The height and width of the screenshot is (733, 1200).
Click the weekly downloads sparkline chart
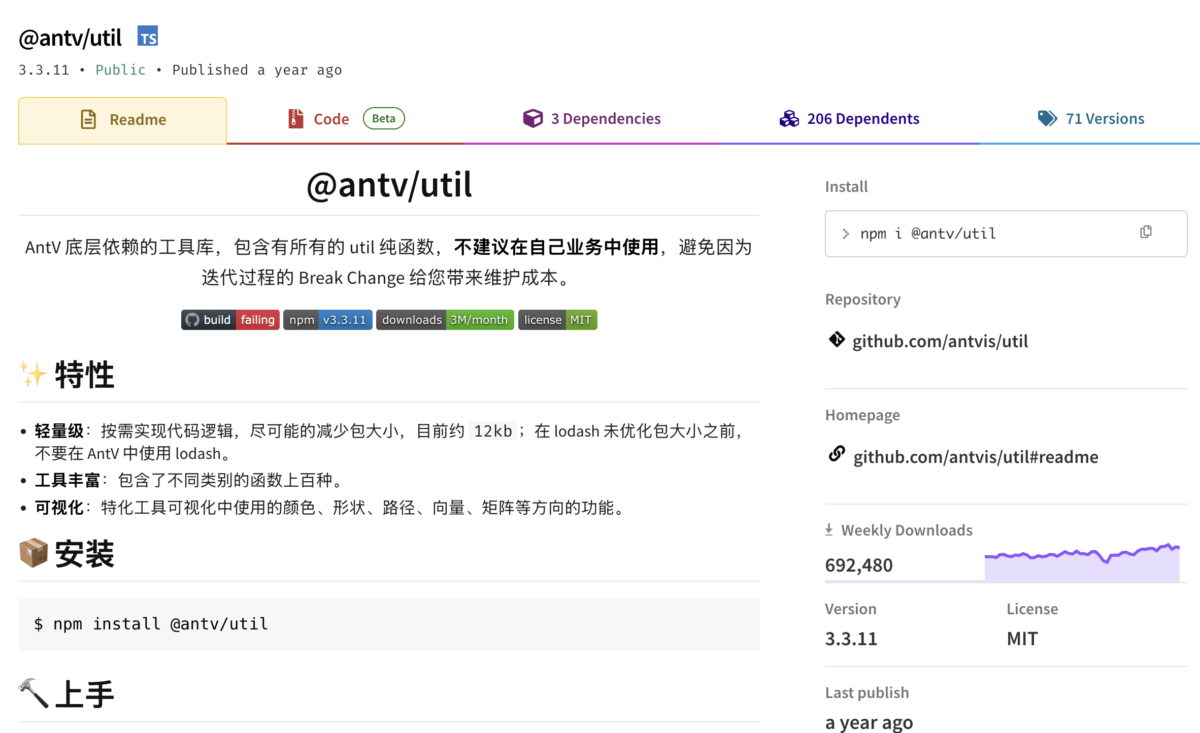1082,563
